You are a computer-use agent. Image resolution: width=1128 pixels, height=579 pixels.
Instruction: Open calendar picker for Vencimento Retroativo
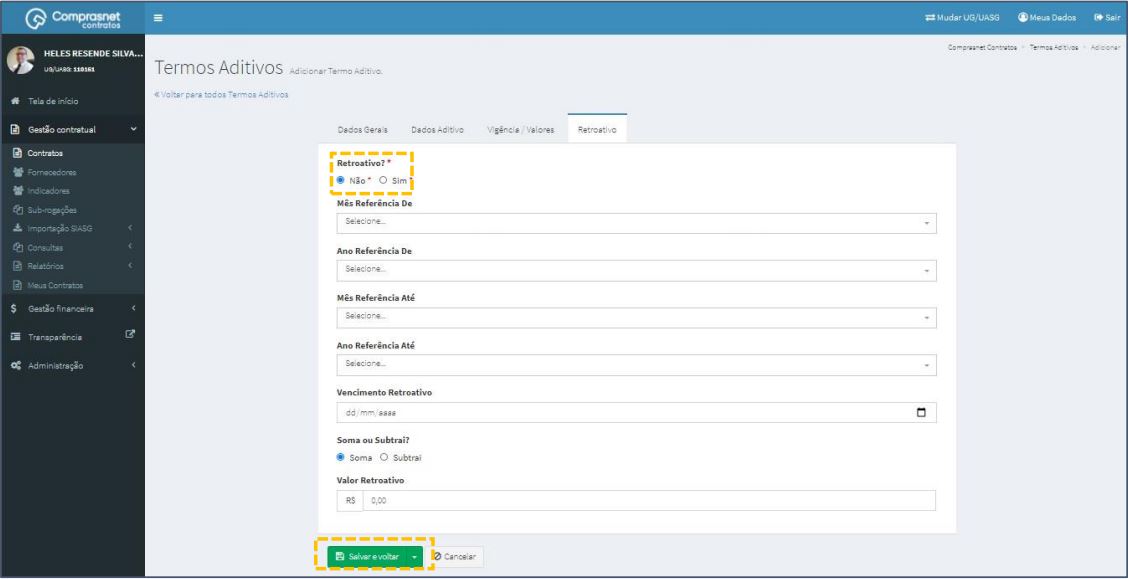[x=922, y=413]
